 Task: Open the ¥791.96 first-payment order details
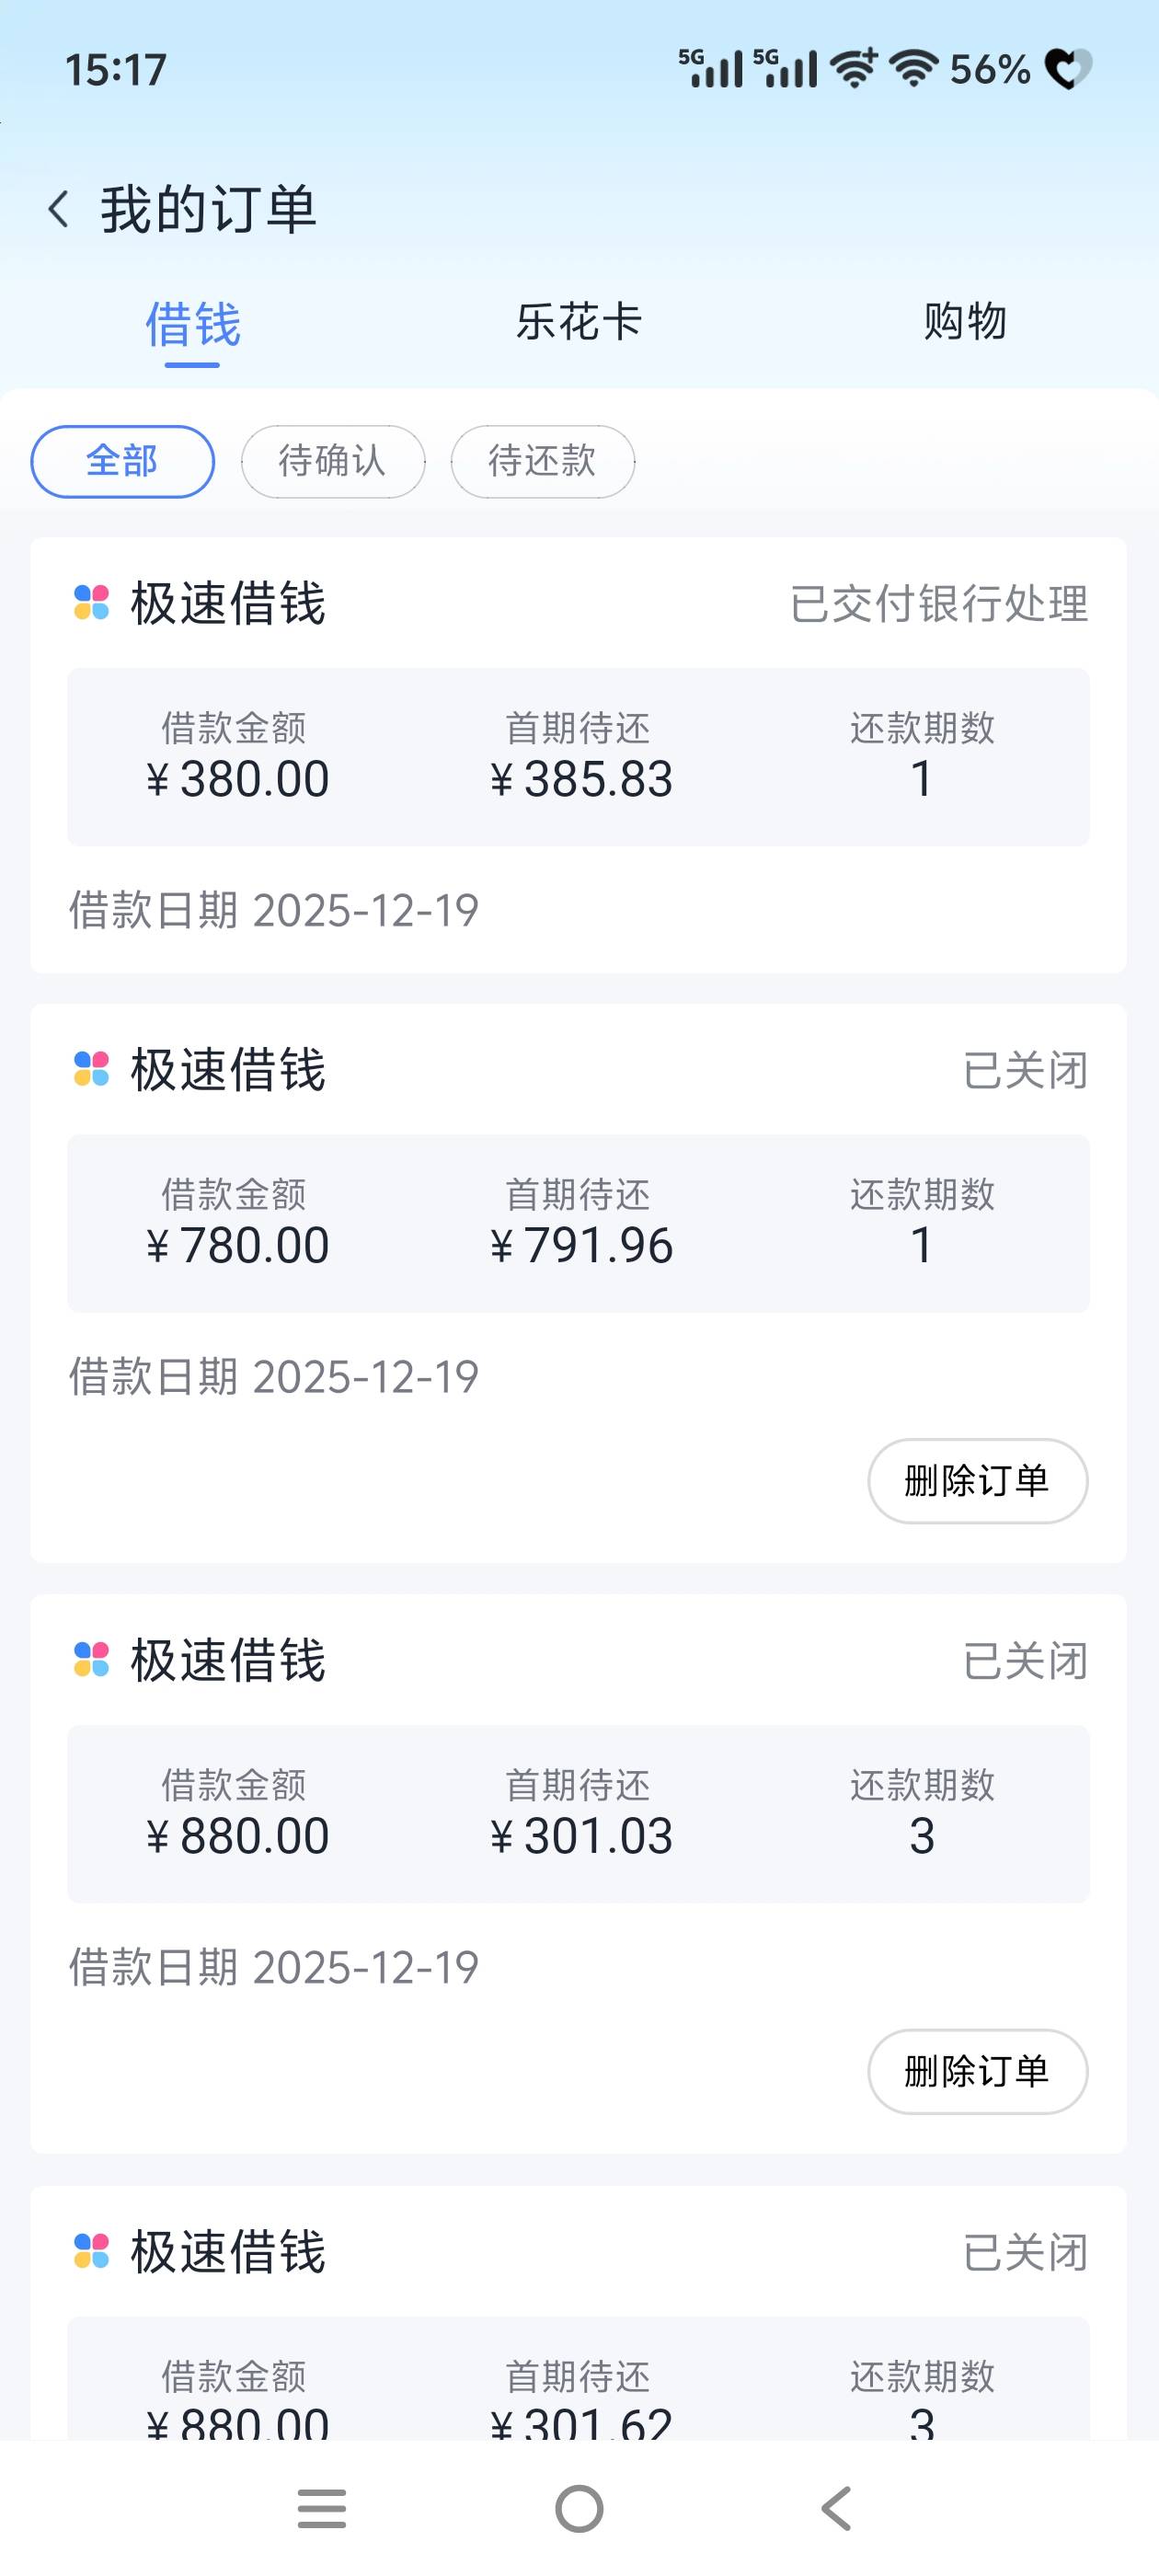tap(578, 1222)
